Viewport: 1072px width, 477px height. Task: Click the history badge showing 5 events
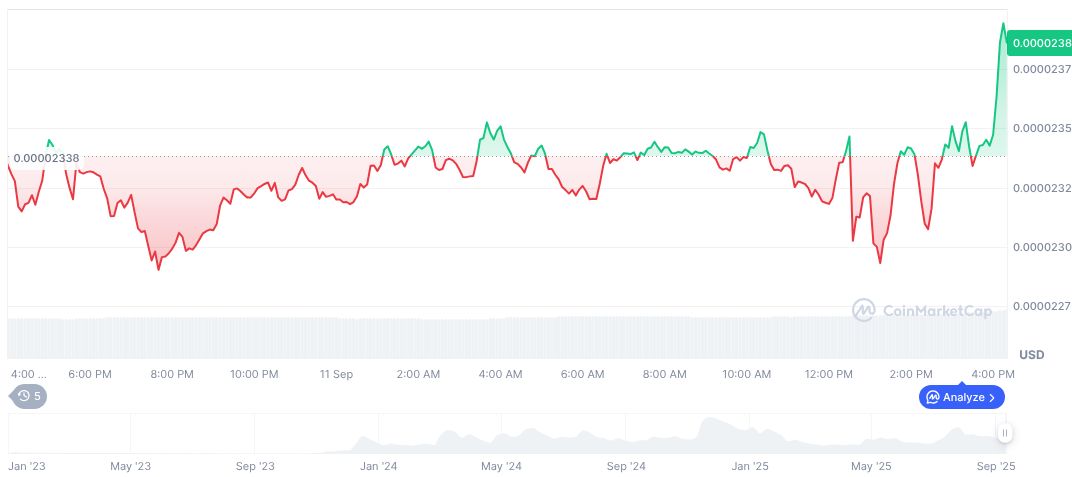pyautogui.click(x=28, y=396)
